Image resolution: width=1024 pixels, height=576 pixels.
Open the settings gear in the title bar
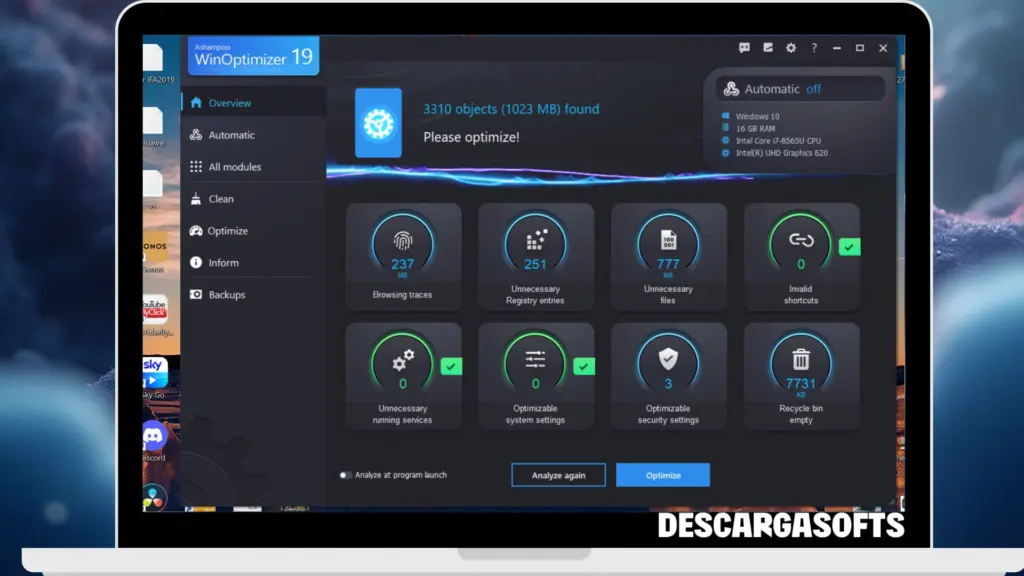790,47
